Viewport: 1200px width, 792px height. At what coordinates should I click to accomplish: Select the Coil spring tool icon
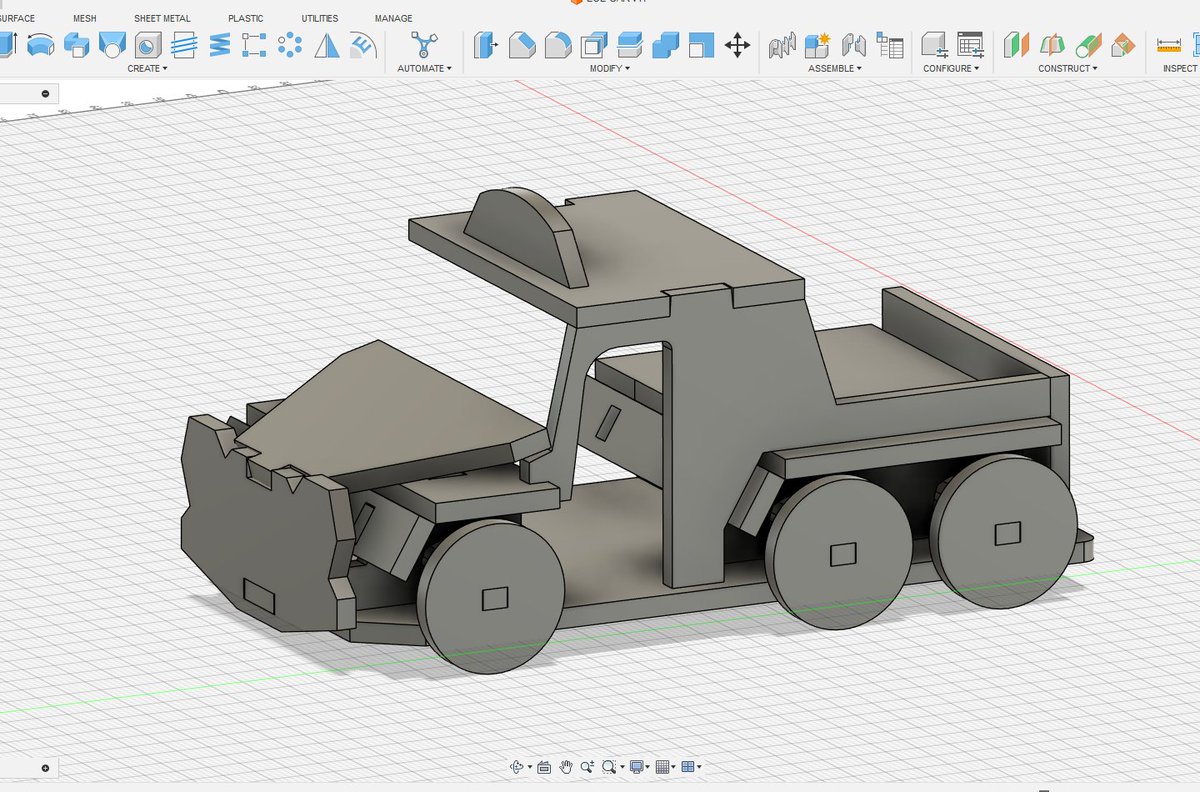pos(219,44)
